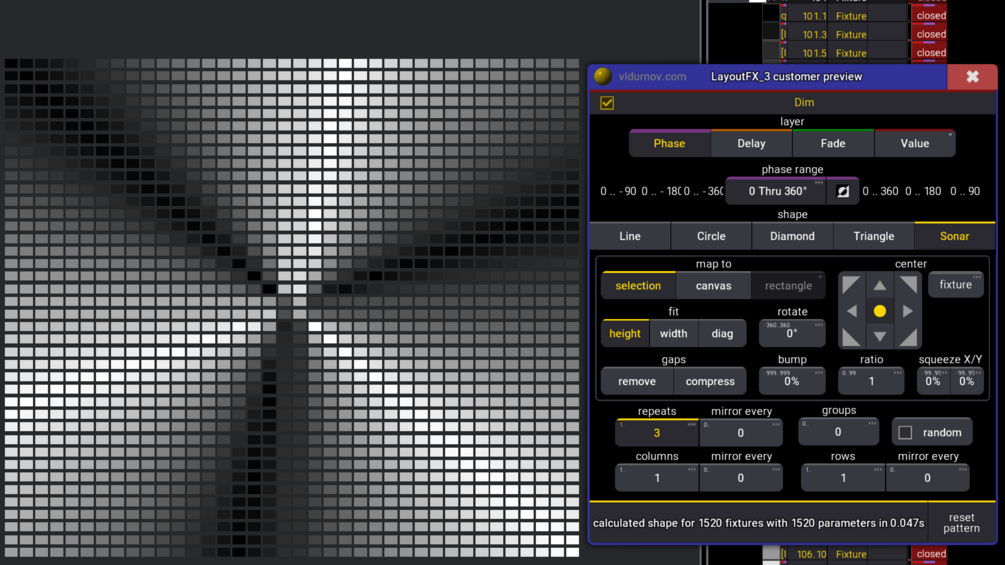This screenshot has height=565, width=1005.
Task: Apply the 0 .. 360 phase preset
Action: (880, 191)
